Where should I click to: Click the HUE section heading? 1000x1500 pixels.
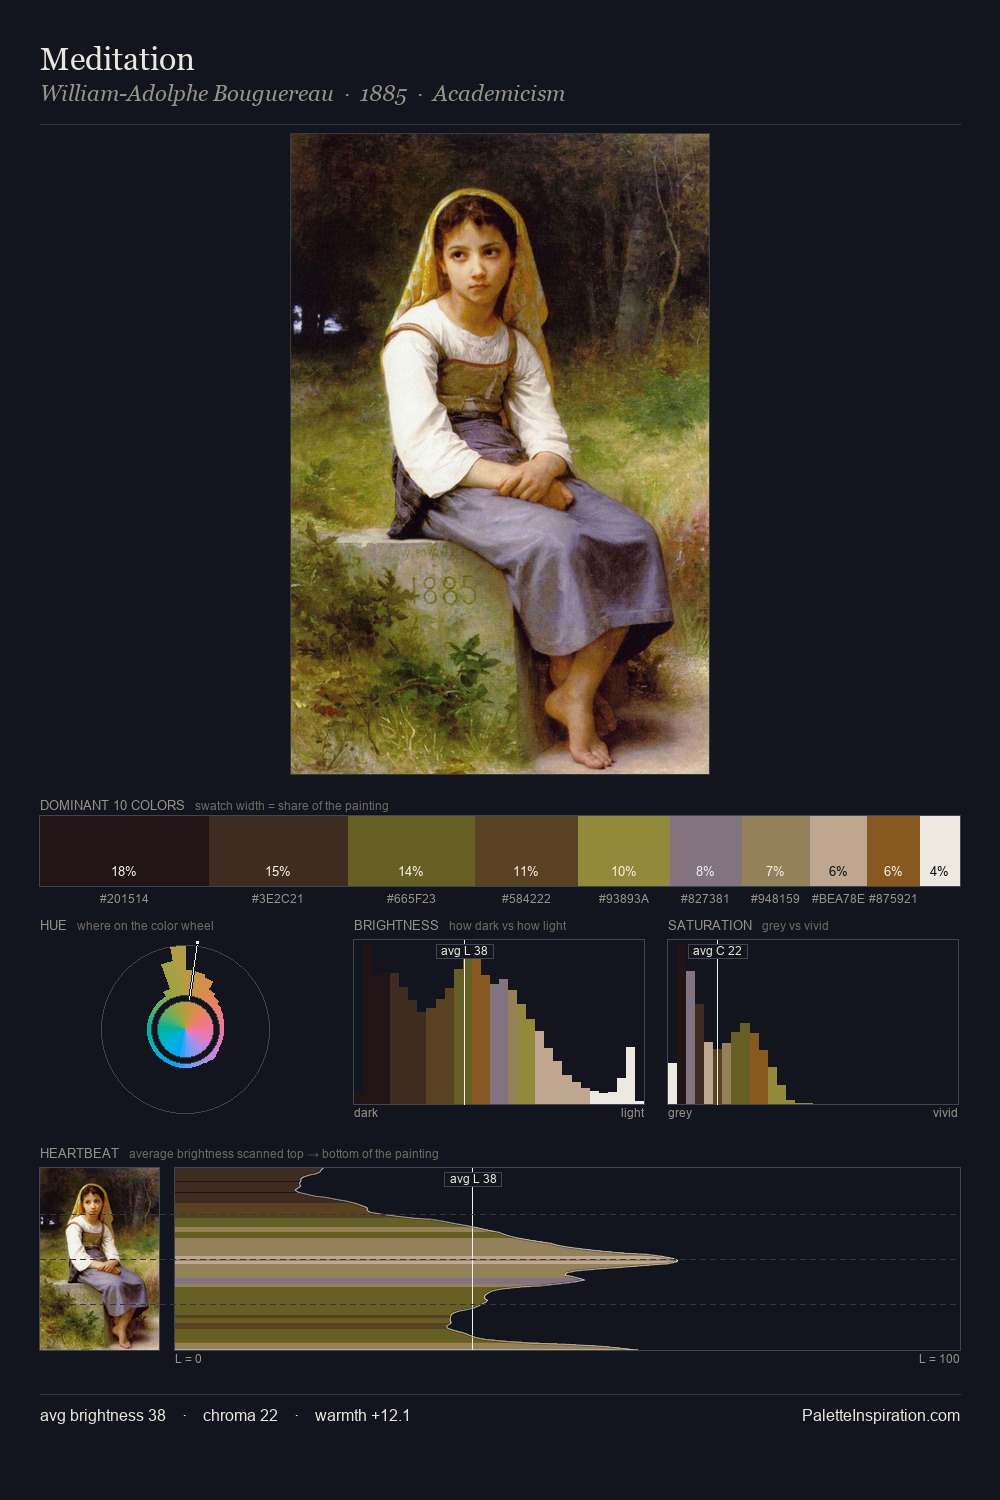pos(53,925)
